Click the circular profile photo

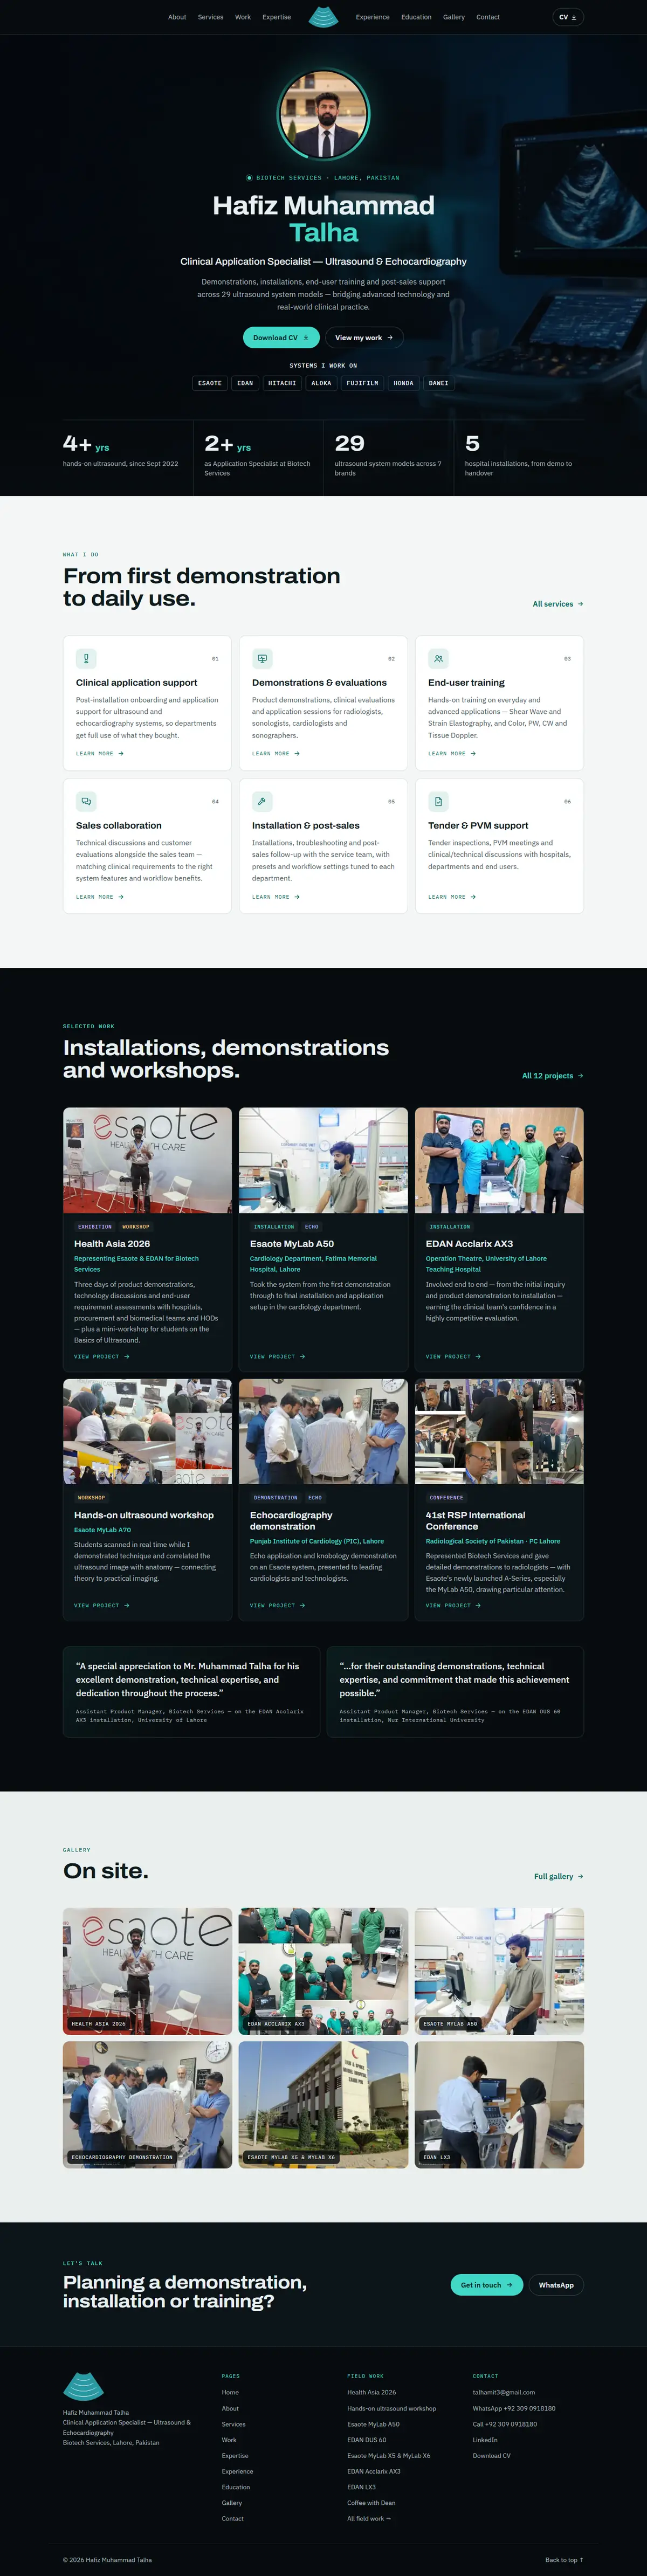pyautogui.click(x=323, y=114)
